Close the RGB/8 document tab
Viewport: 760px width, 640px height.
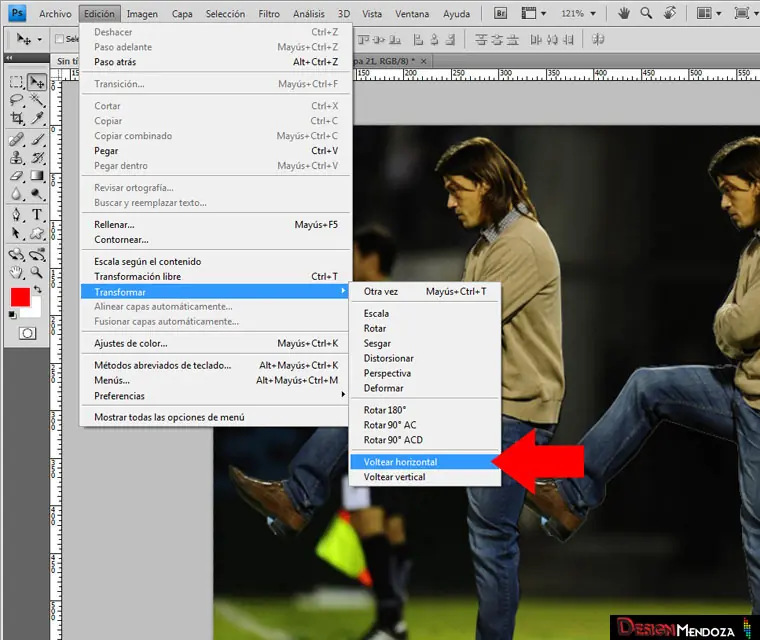tap(424, 61)
